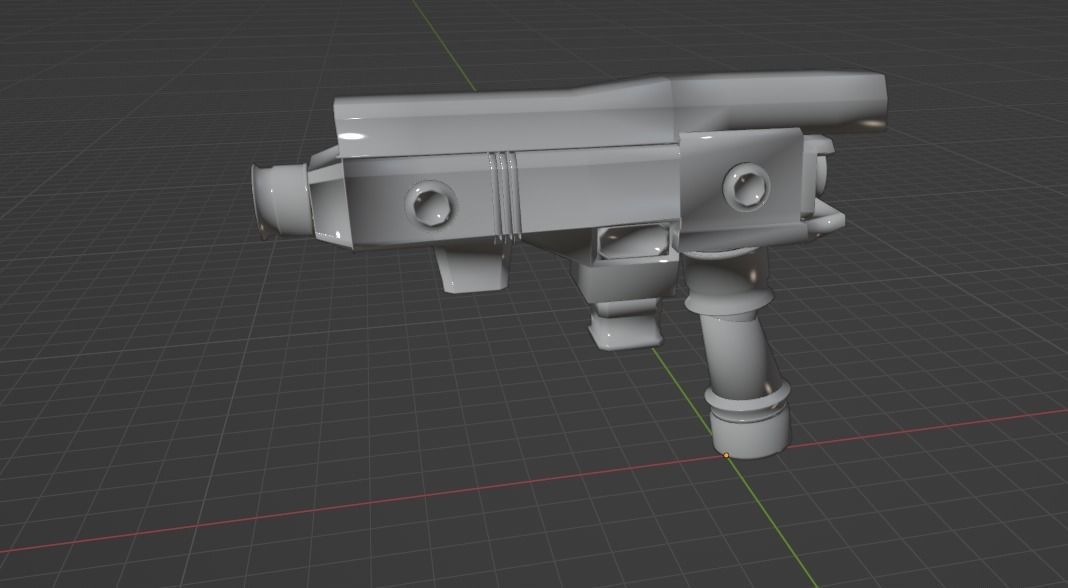Click the right circular bolt on rear plate

pyautogui.click(x=746, y=186)
